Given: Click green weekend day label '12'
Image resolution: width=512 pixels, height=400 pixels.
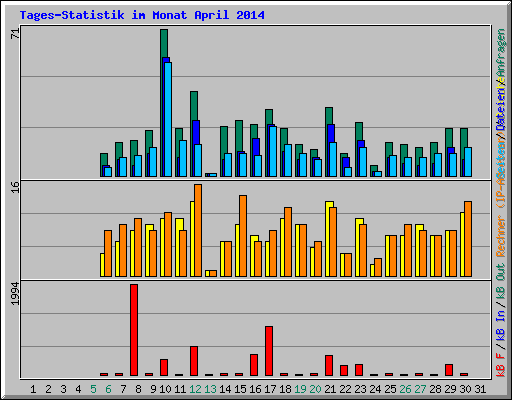Looking at the screenshot, I should [x=195, y=389].
